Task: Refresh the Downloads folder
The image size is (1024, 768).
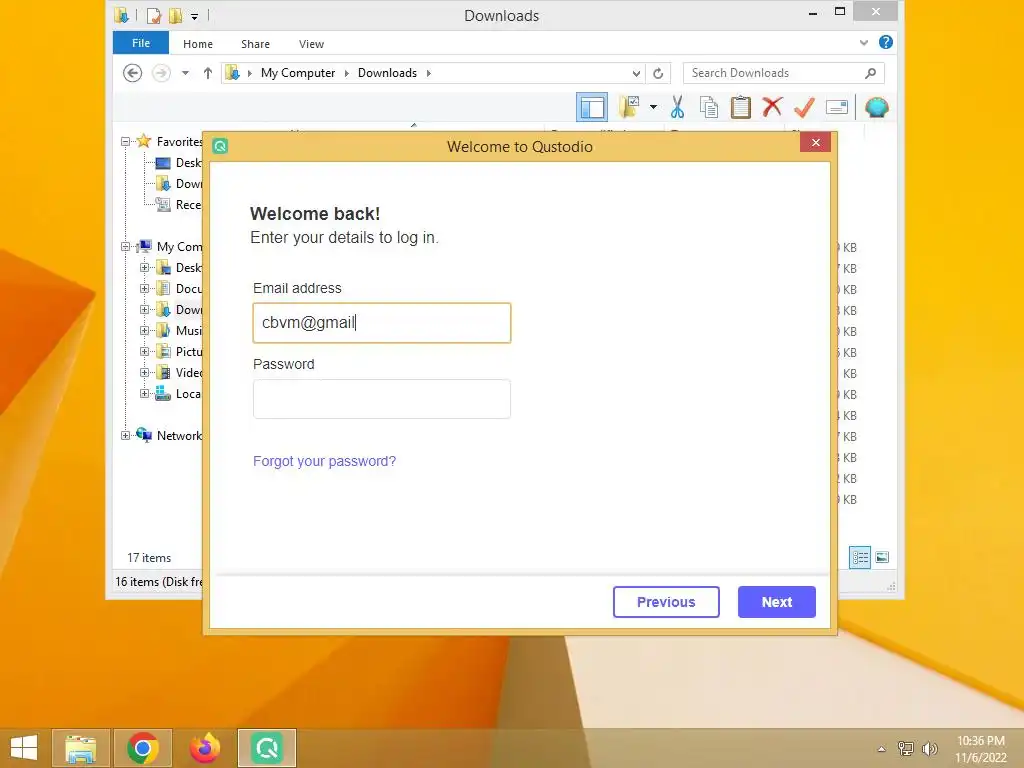Action: click(658, 74)
